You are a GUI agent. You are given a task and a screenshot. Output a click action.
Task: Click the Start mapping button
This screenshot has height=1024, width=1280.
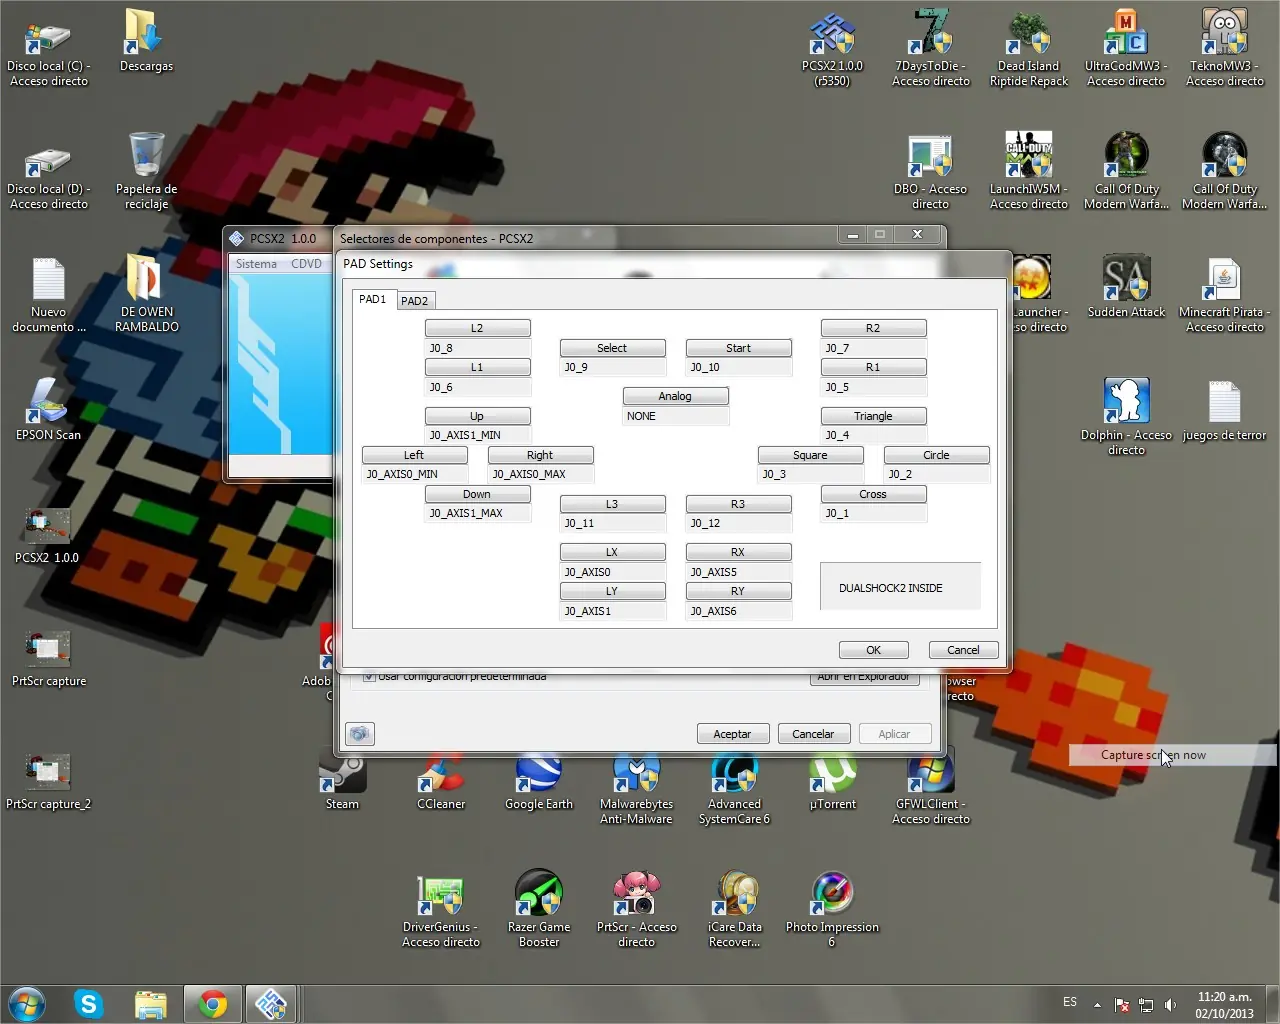[739, 348]
